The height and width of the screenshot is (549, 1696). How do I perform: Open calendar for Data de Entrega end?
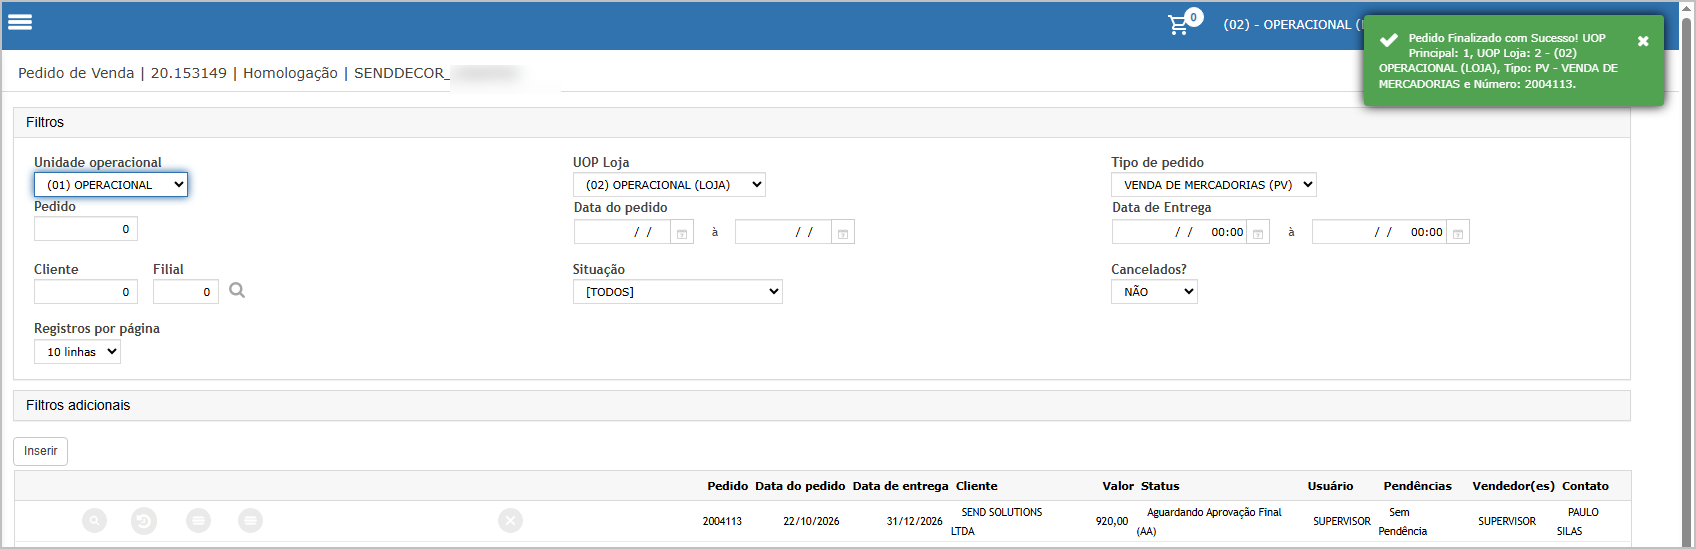pos(1458,232)
